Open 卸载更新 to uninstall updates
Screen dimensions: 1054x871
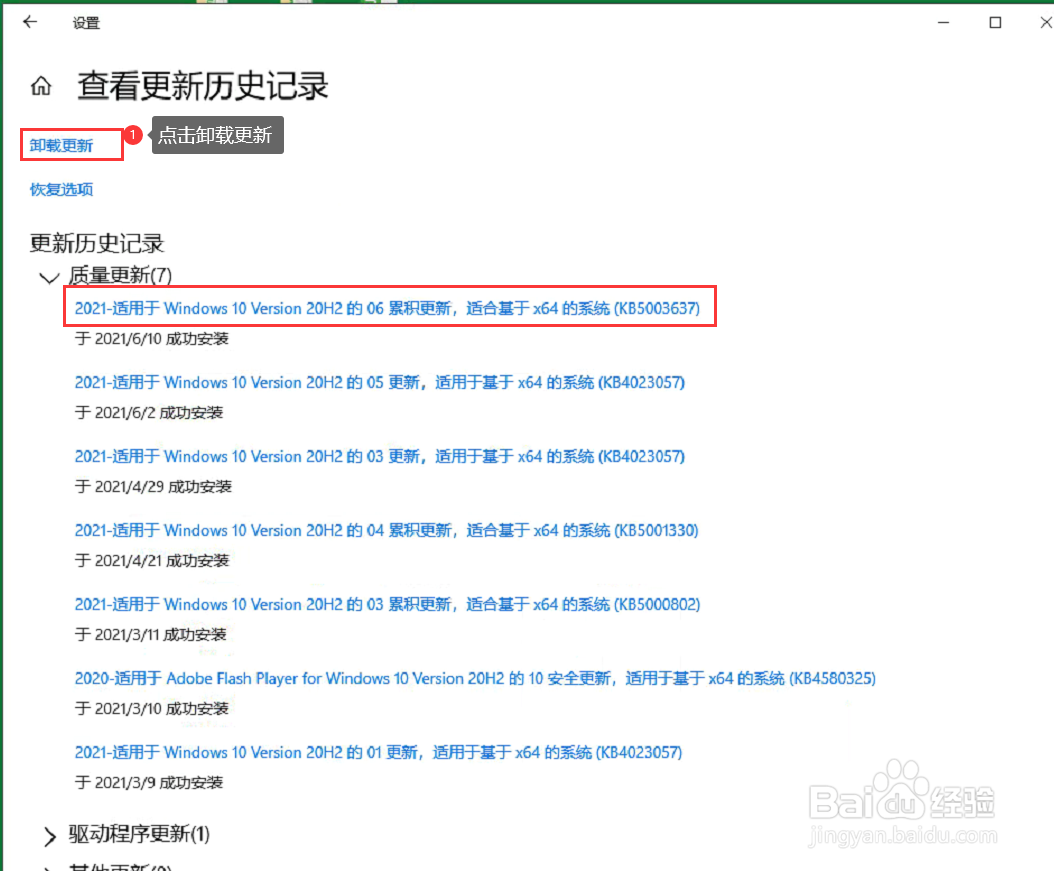(x=59, y=144)
